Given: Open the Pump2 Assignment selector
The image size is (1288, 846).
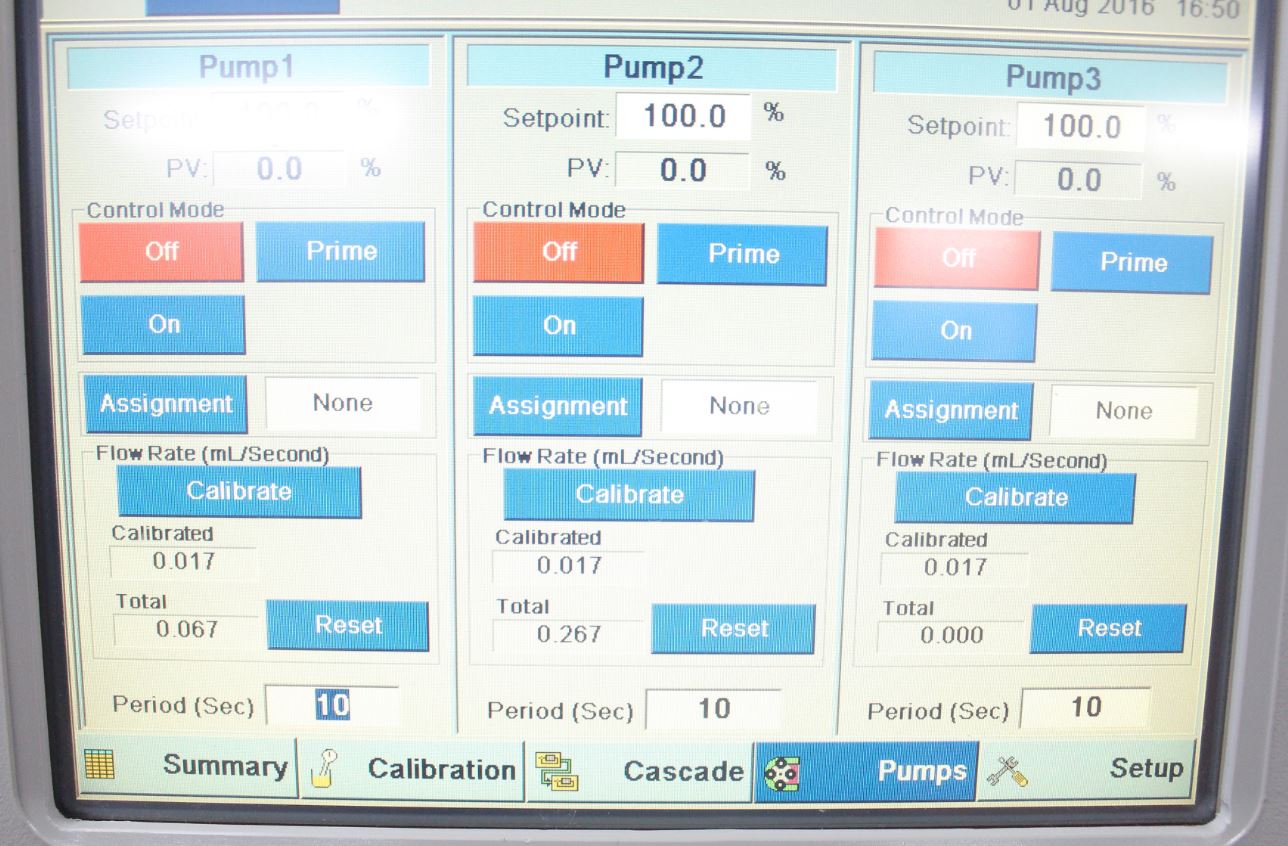Looking at the screenshot, I should [557, 406].
